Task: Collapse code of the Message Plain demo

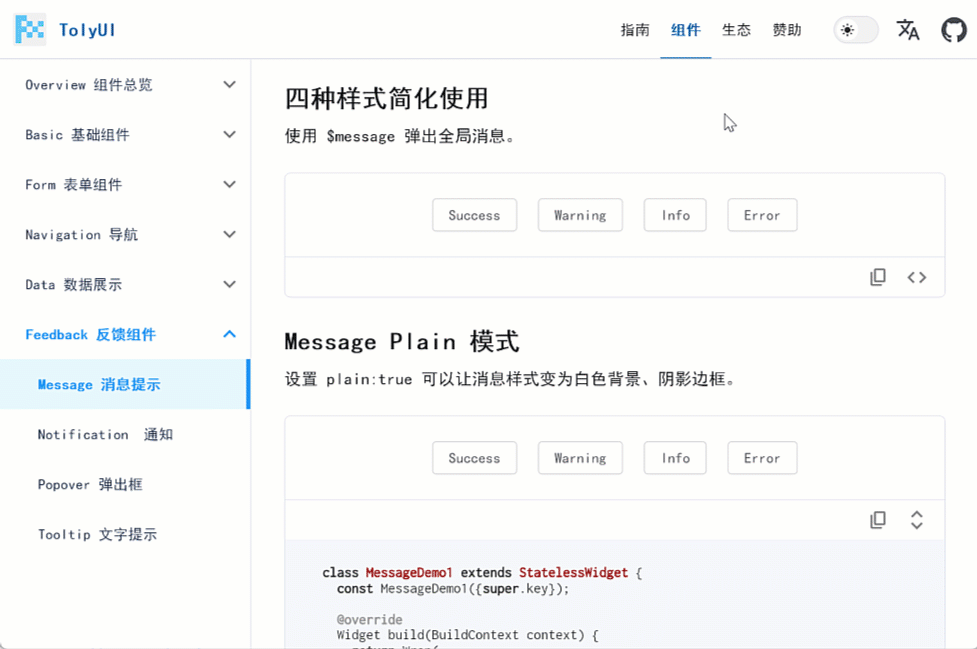Action: coord(917,520)
